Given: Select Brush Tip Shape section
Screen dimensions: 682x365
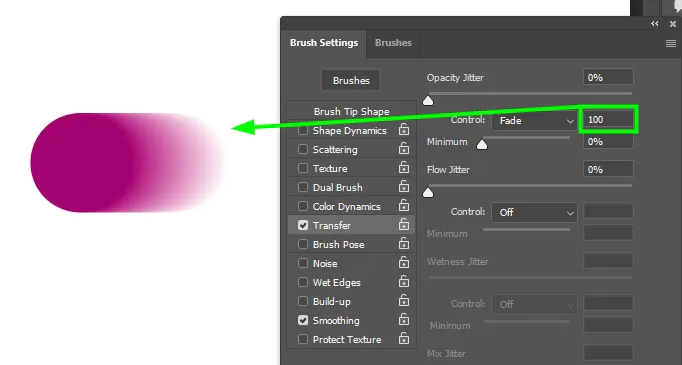Looking at the screenshot, I should (351, 111).
